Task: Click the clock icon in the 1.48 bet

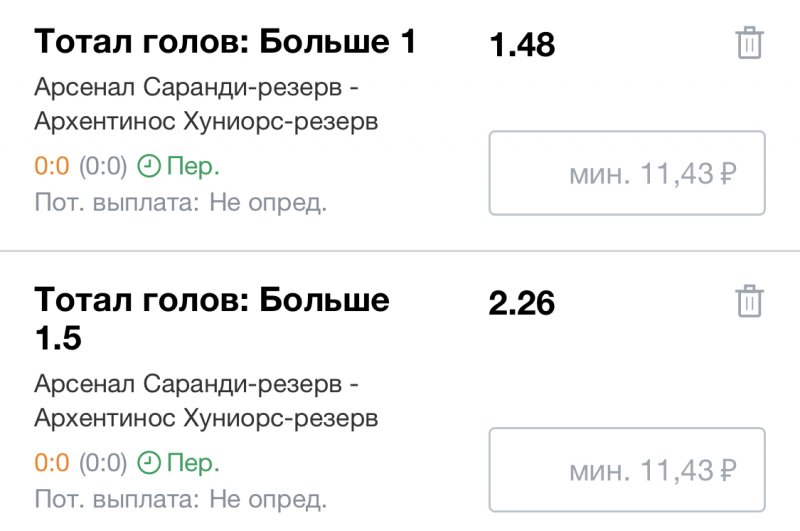Action: (x=148, y=165)
